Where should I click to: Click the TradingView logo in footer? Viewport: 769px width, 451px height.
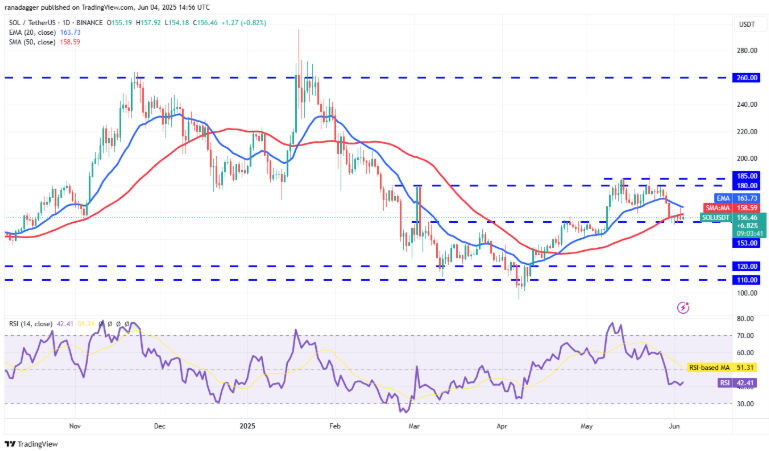(32, 444)
